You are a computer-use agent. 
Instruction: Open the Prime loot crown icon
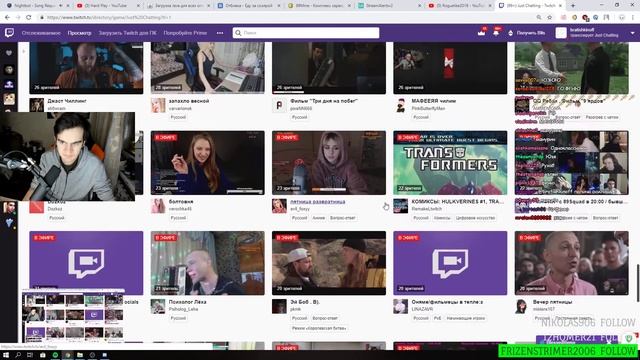click(482, 33)
